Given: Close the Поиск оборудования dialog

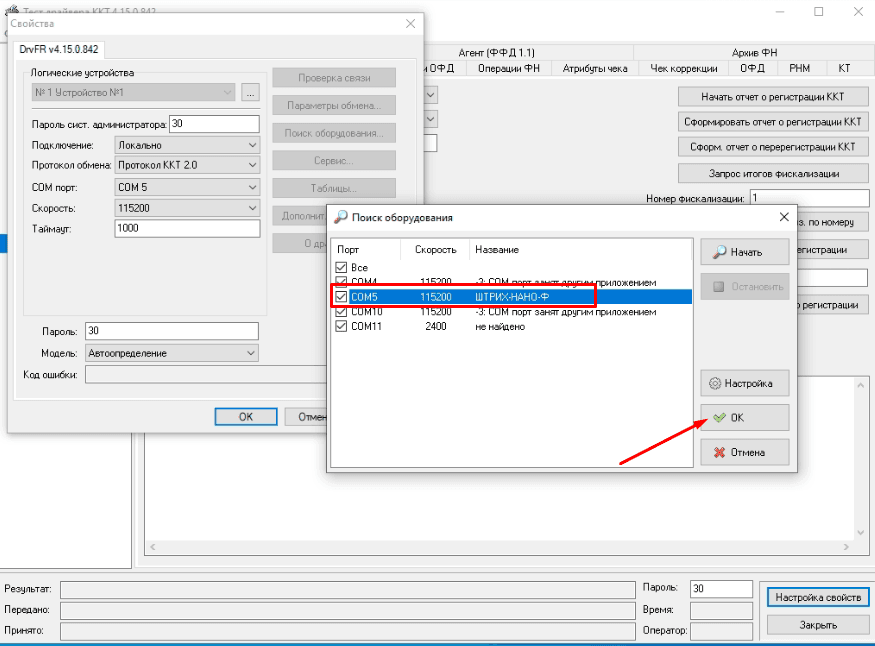Looking at the screenshot, I should pyautogui.click(x=783, y=216).
